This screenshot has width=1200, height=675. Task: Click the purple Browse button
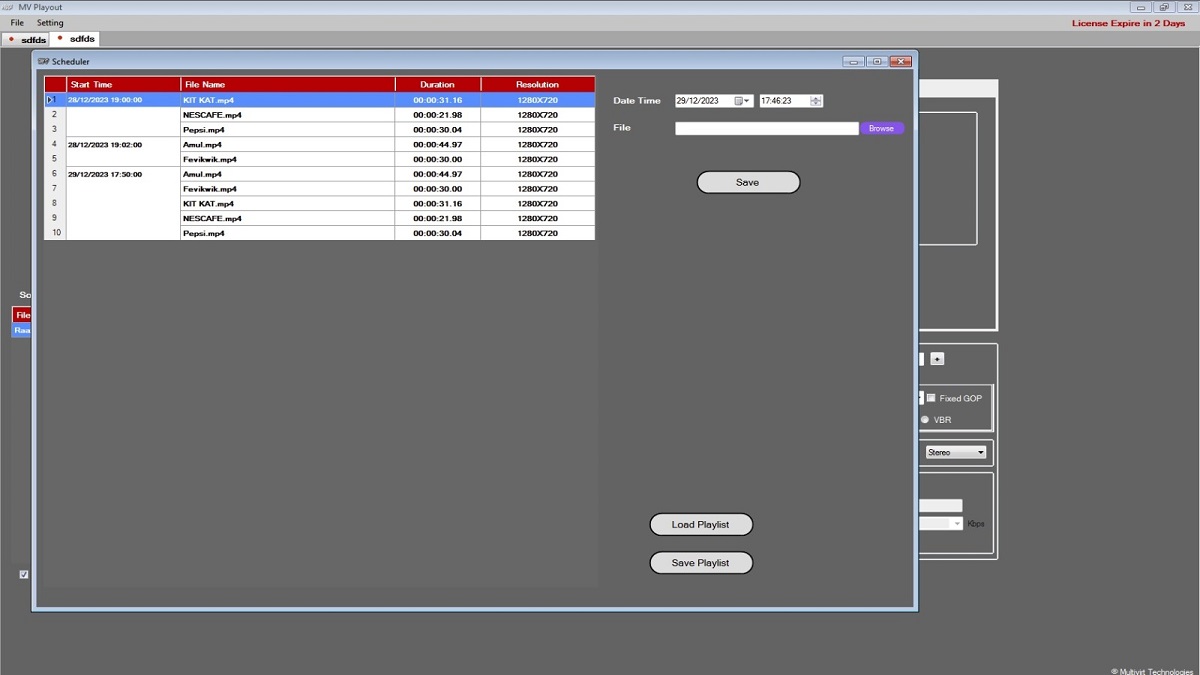(x=882, y=128)
